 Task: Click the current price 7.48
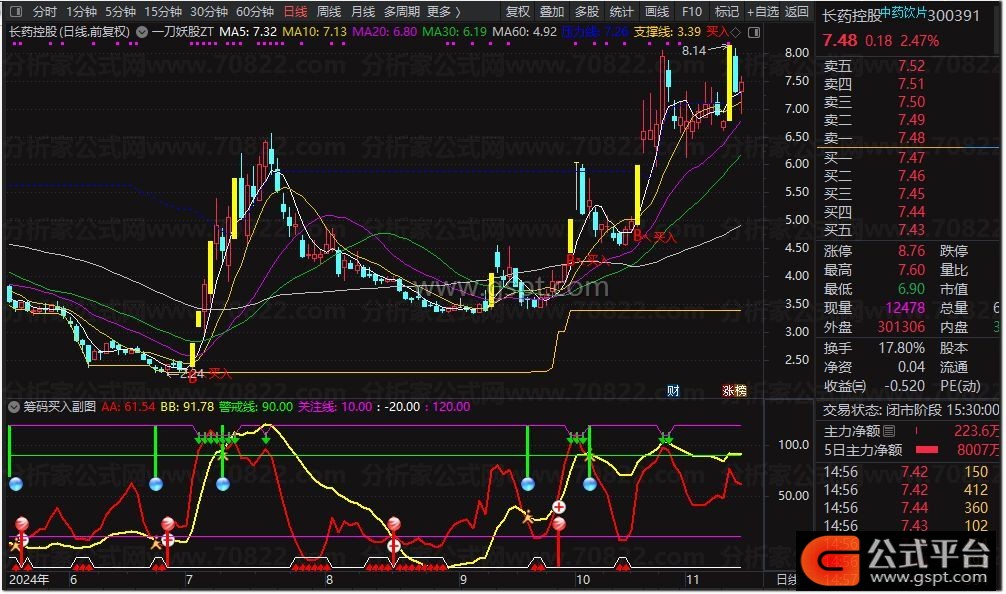tap(840, 40)
